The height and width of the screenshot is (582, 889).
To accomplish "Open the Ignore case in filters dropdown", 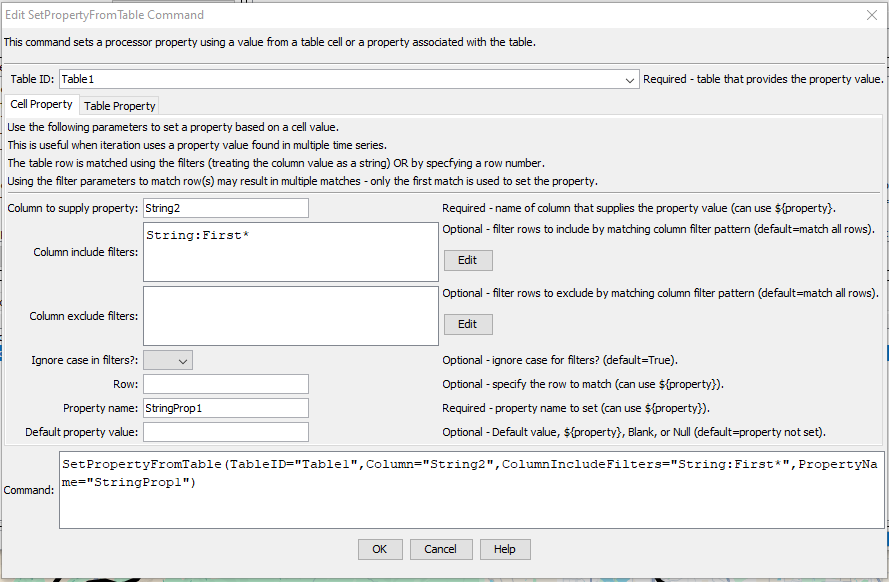I will 168,360.
